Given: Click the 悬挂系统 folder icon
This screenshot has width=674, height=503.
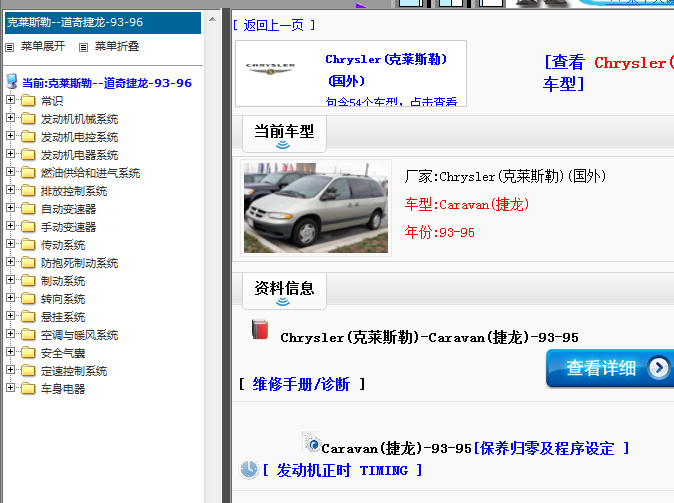Looking at the screenshot, I should coord(28,316).
